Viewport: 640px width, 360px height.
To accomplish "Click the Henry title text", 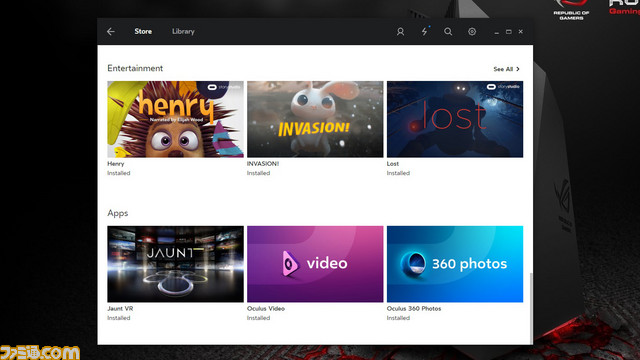I will 116,164.
